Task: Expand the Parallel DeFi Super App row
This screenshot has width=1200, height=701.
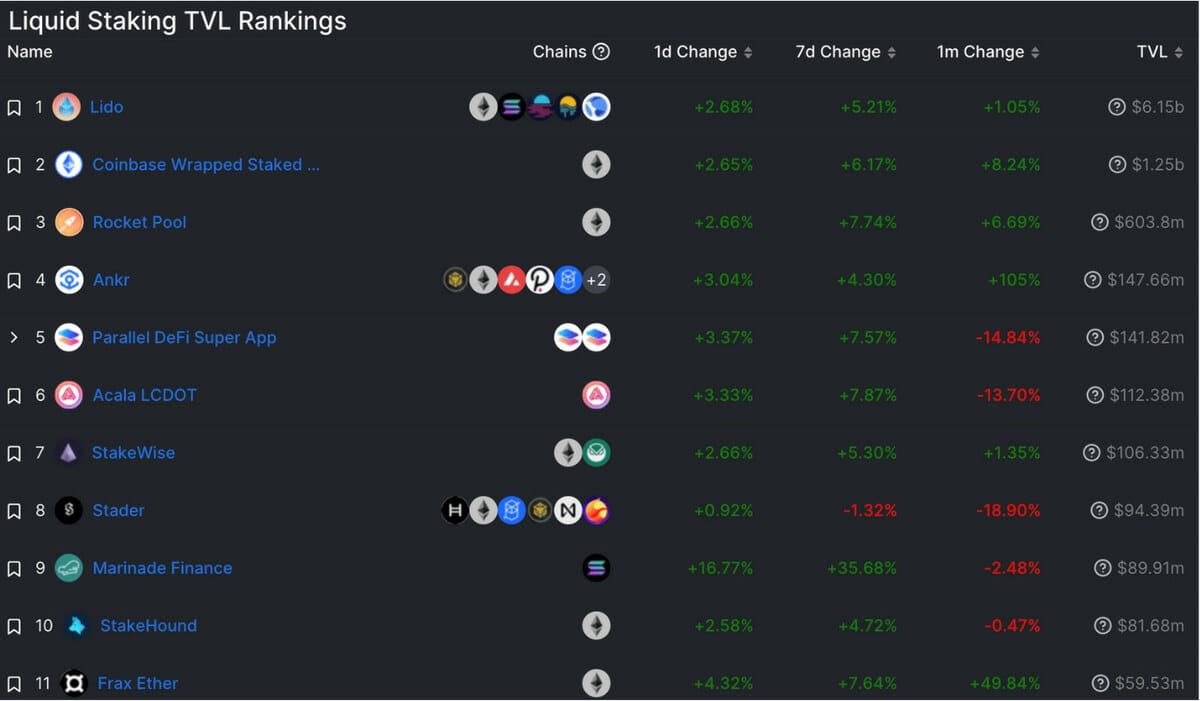Action: [14, 338]
